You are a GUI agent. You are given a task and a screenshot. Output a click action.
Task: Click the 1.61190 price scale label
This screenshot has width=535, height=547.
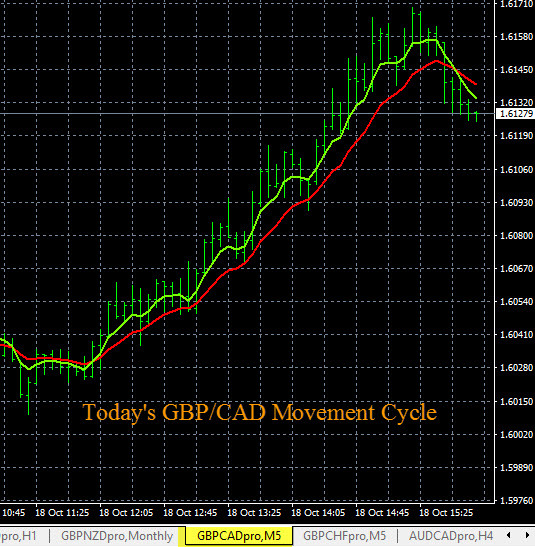[x=517, y=136]
